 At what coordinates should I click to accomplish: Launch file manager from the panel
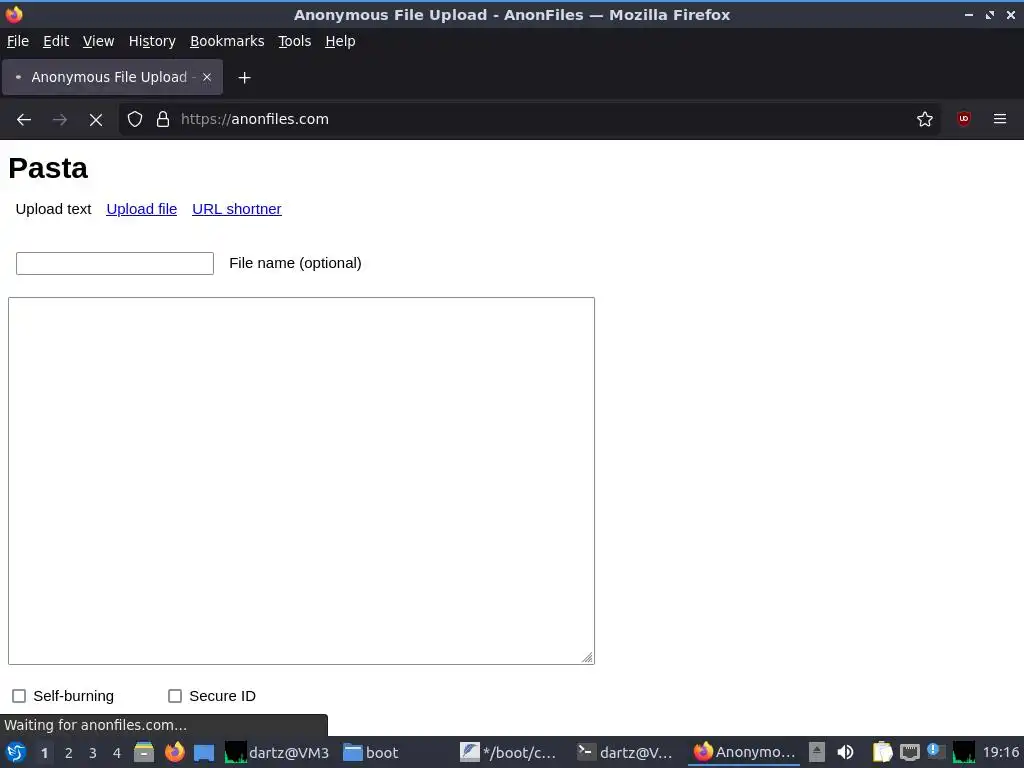(x=144, y=752)
